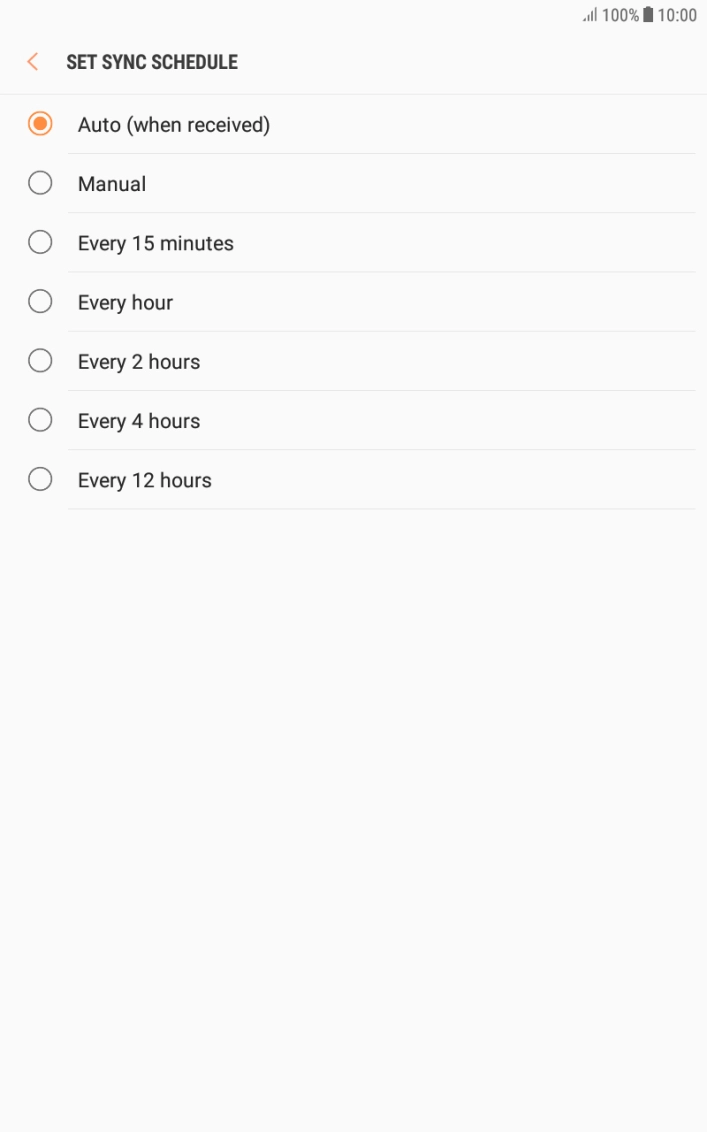707x1132 pixels.
Task: Click the Every hour option row
Action: click(300, 301)
